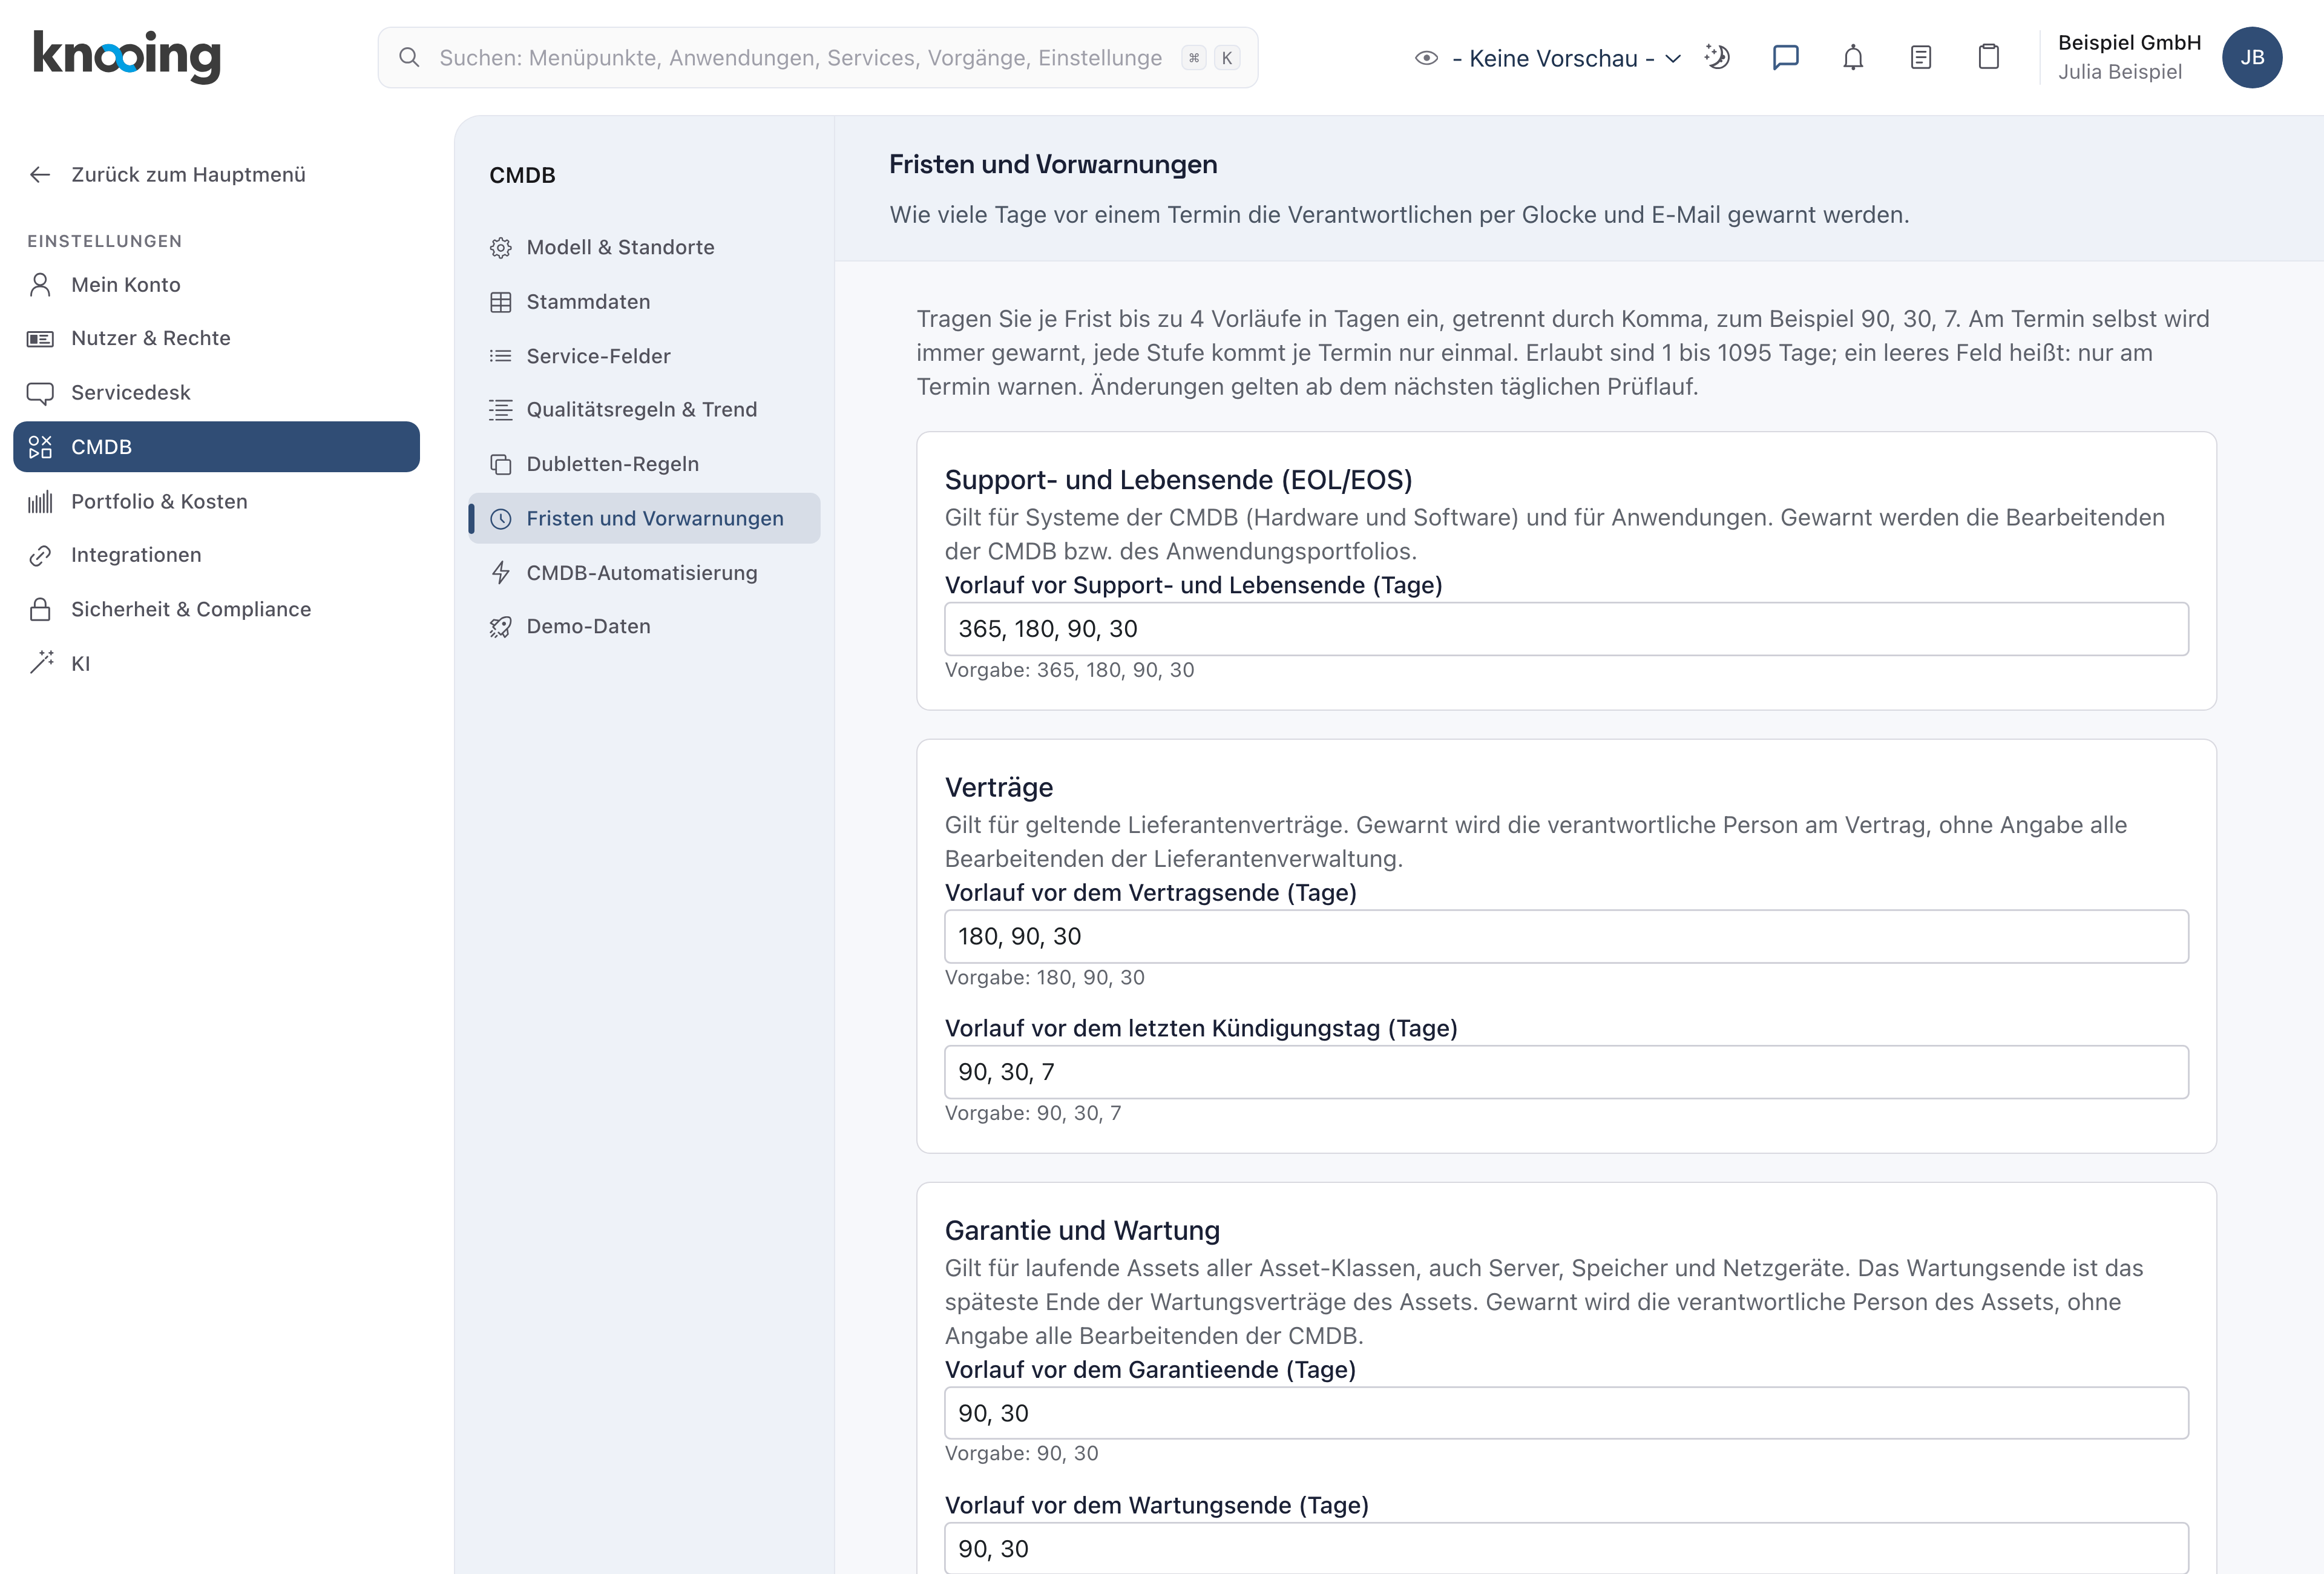
Task: Edit Vorlauf vor dem Vertragsende field
Action: pos(1566,937)
